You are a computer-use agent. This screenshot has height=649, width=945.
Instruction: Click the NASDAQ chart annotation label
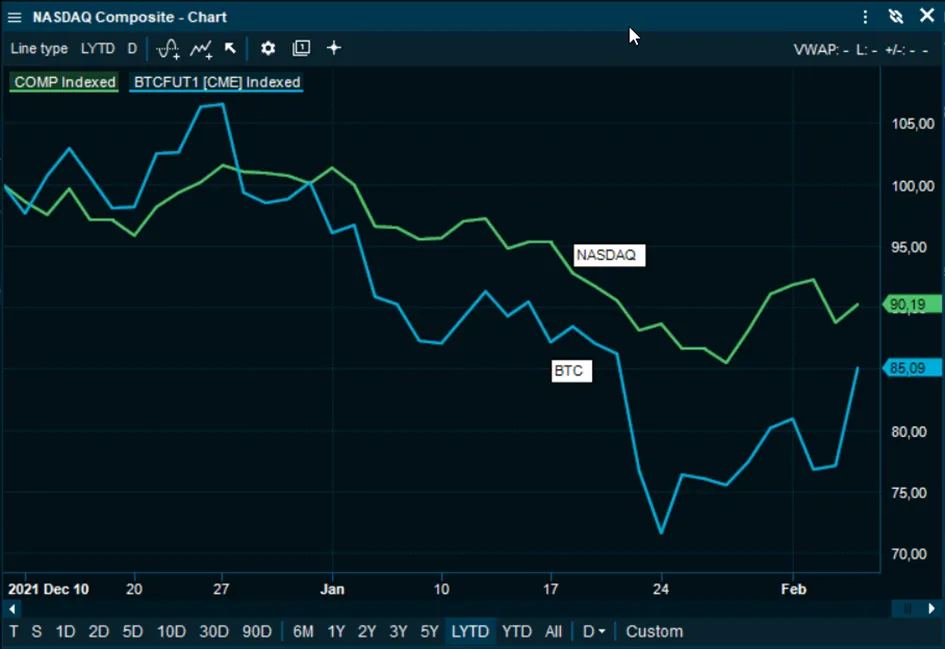point(609,255)
